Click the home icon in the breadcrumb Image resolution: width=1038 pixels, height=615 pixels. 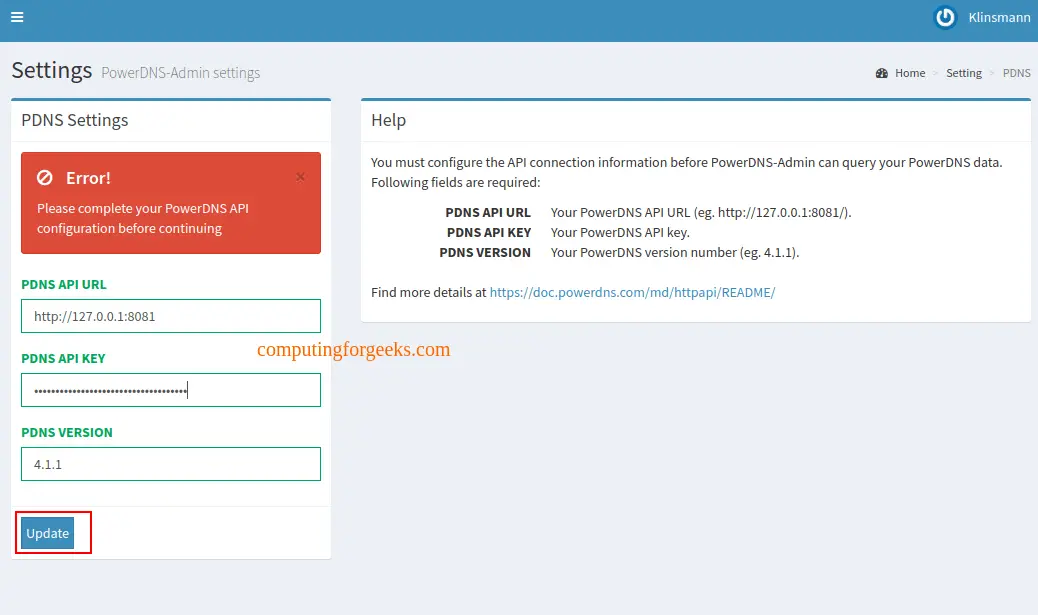coord(882,72)
